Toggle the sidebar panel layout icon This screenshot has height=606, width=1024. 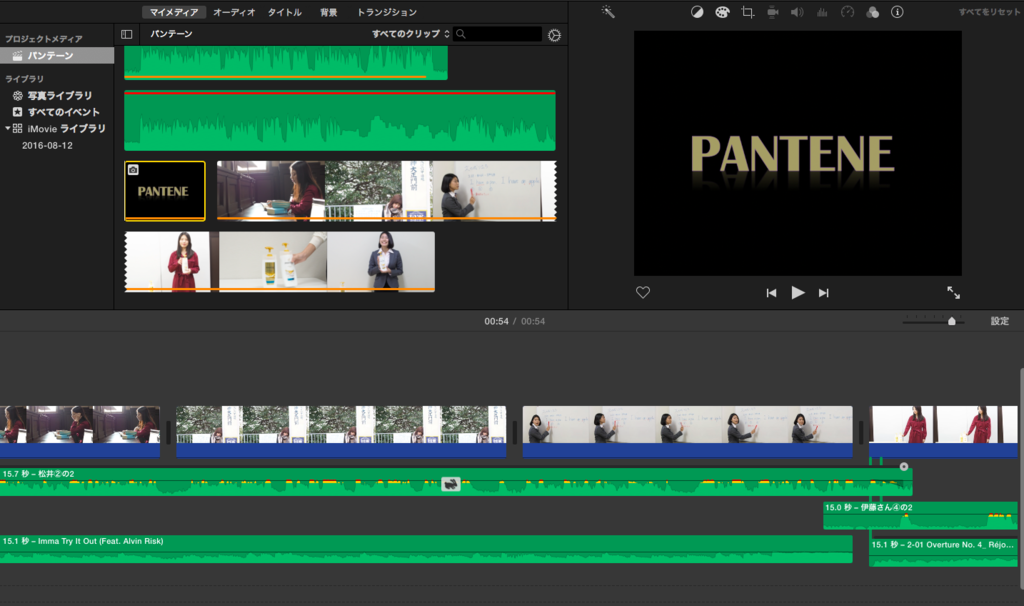click(127, 34)
